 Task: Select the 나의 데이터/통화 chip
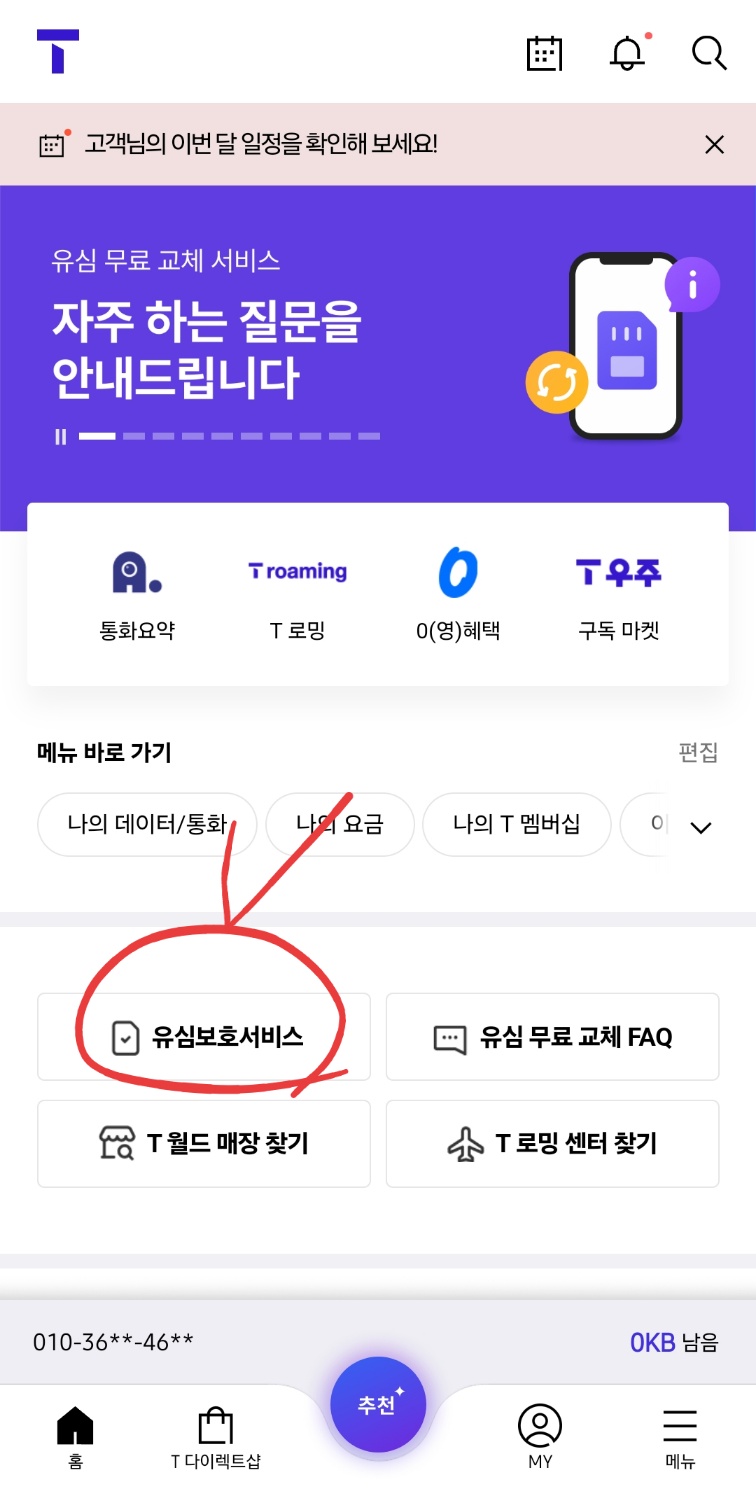(x=147, y=824)
